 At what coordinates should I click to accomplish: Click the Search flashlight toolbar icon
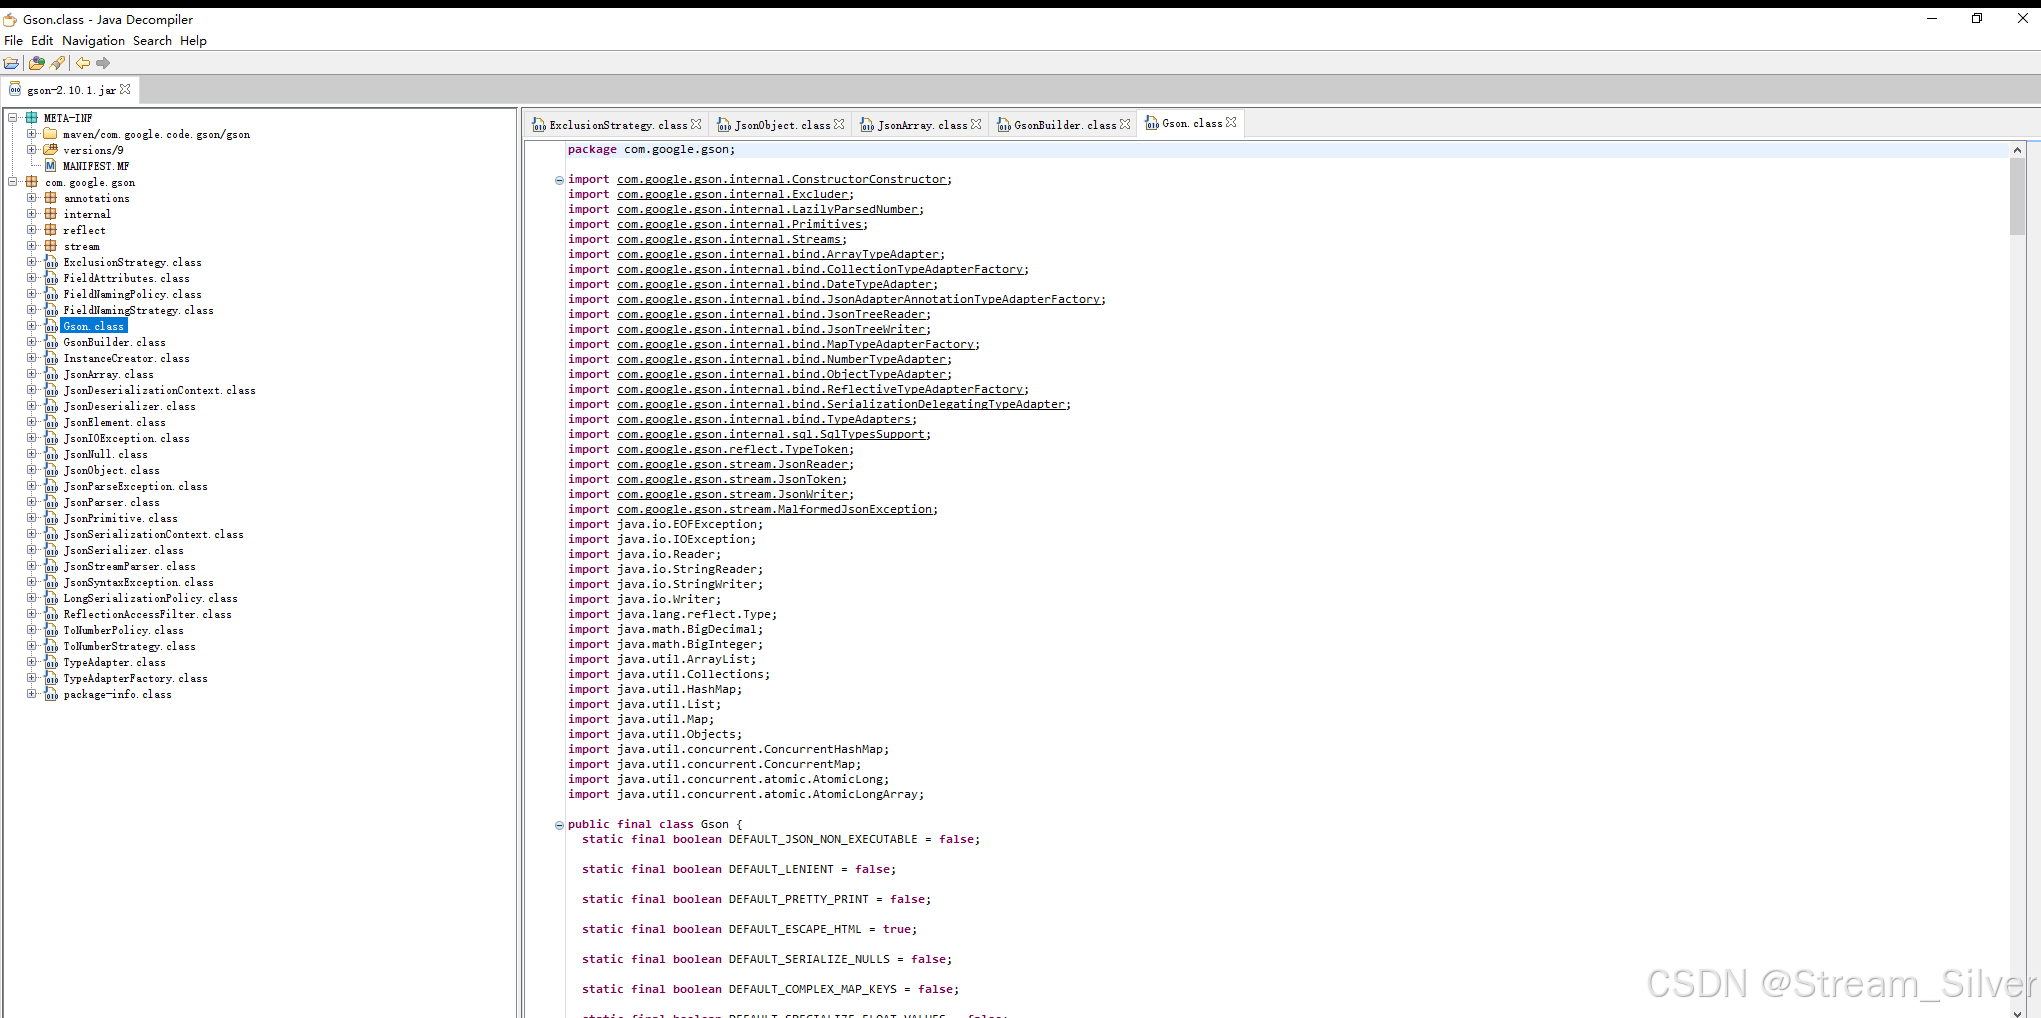point(58,63)
